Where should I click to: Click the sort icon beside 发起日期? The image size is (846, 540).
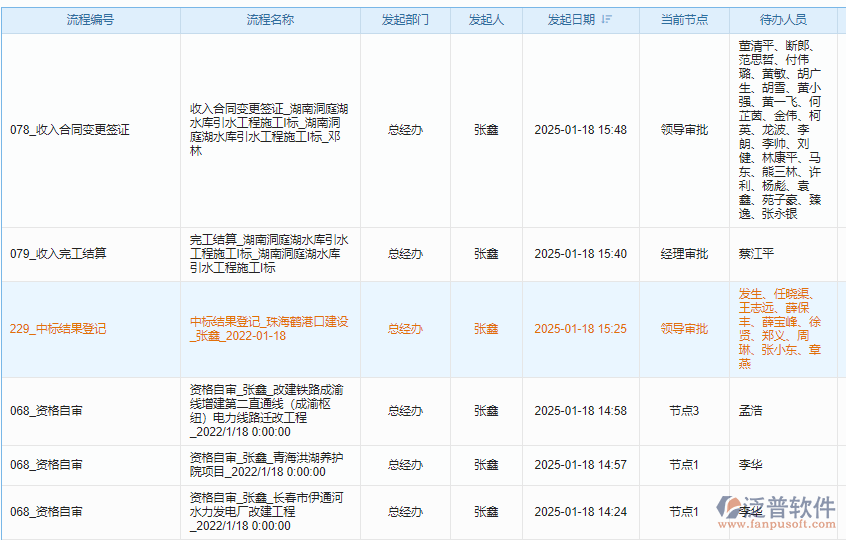607,20
